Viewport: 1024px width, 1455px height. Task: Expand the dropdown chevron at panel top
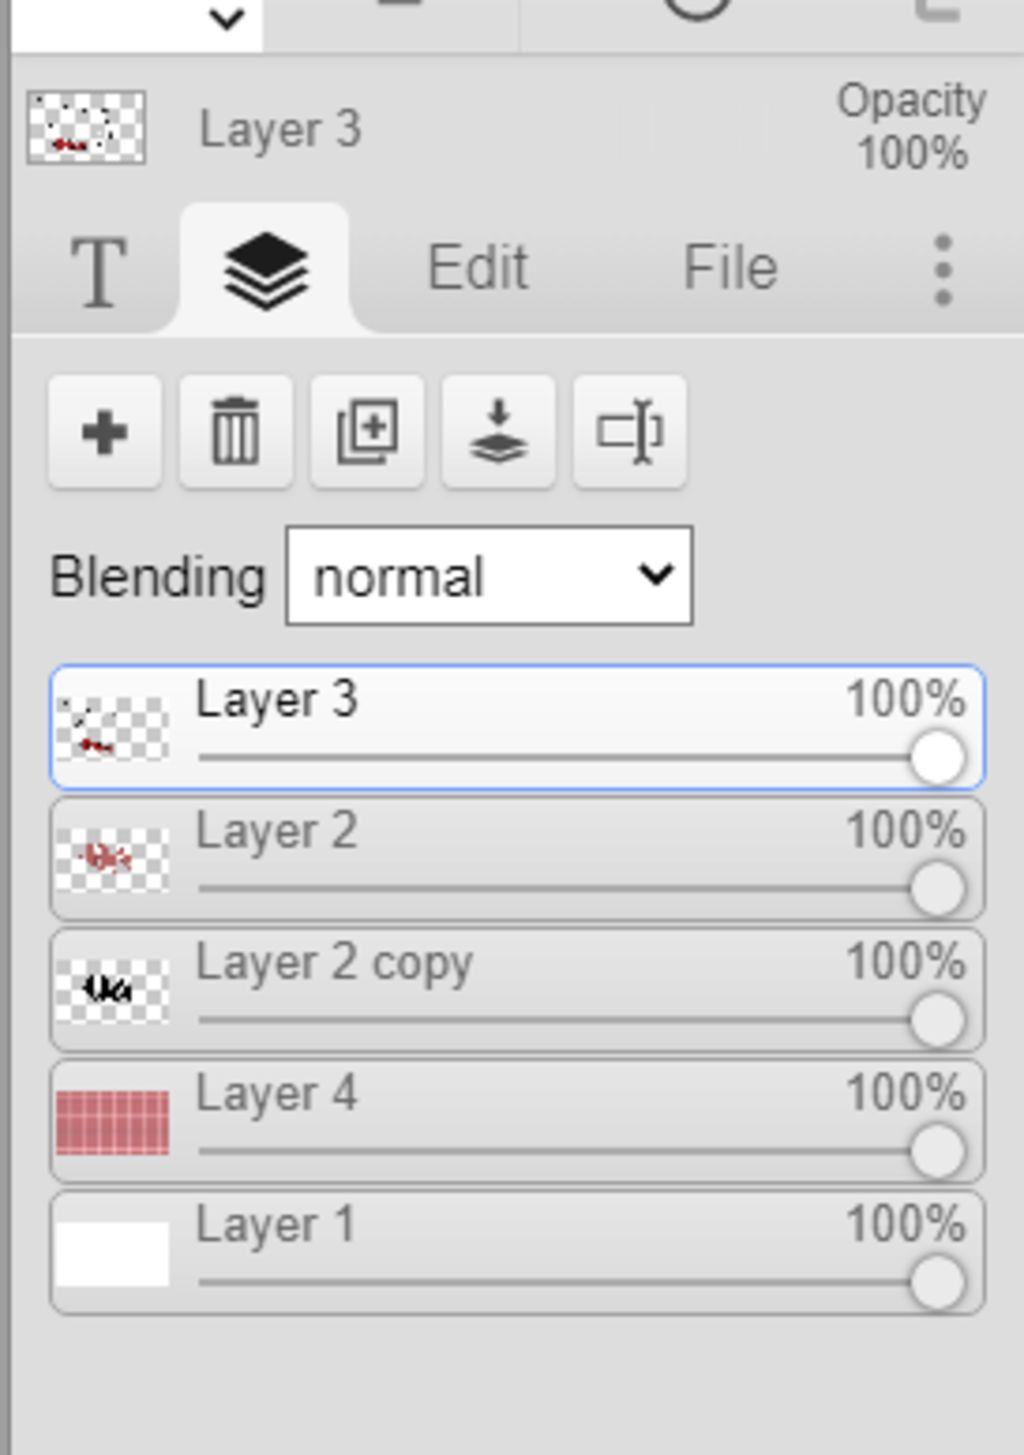tap(228, 18)
